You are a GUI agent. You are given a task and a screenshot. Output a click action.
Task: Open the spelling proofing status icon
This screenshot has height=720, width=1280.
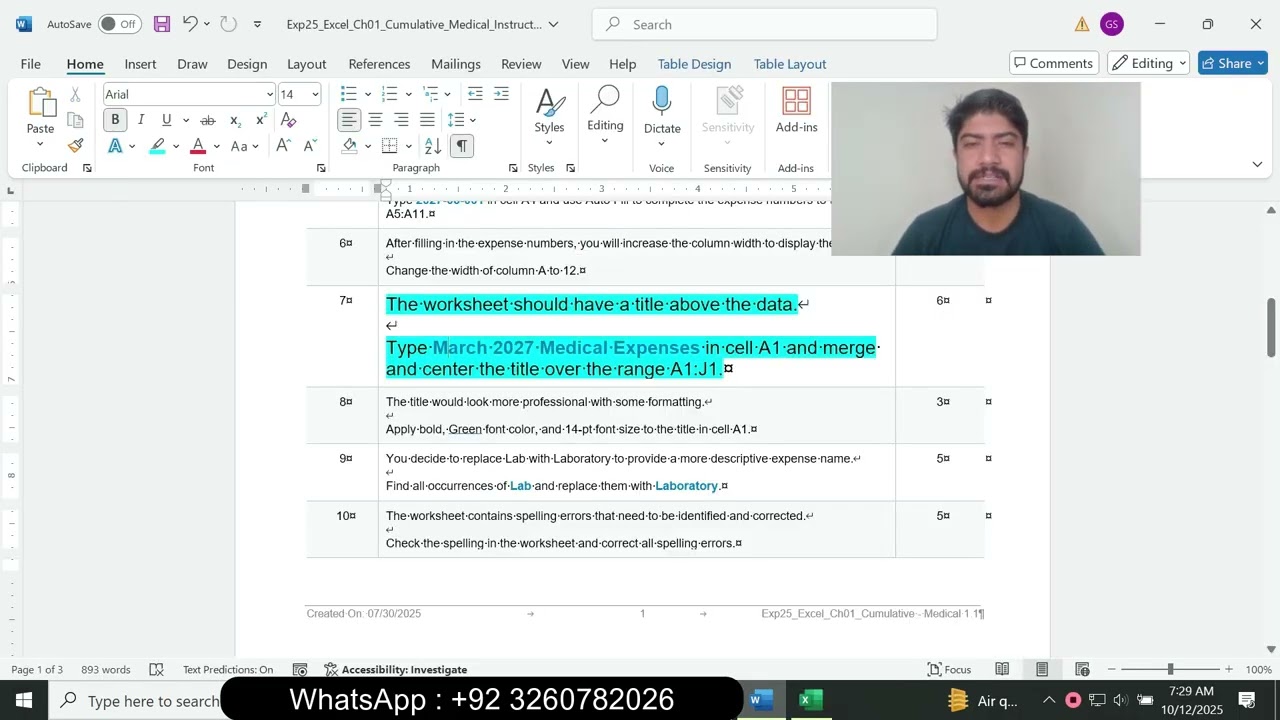[156, 669]
